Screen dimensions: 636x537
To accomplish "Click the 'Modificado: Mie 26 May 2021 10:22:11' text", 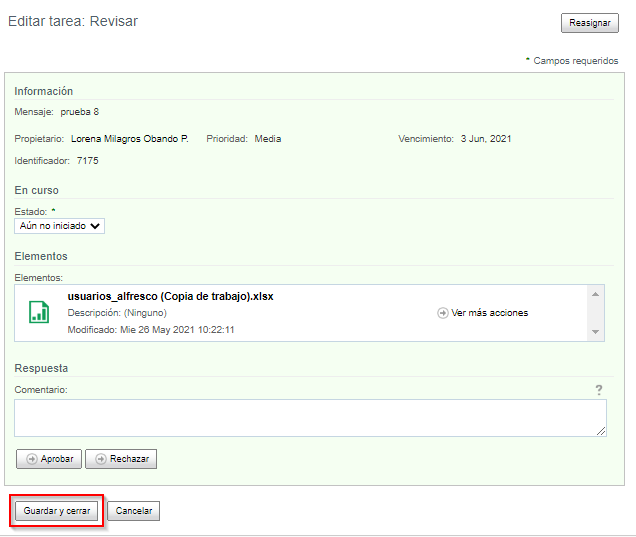I will [151, 330].
